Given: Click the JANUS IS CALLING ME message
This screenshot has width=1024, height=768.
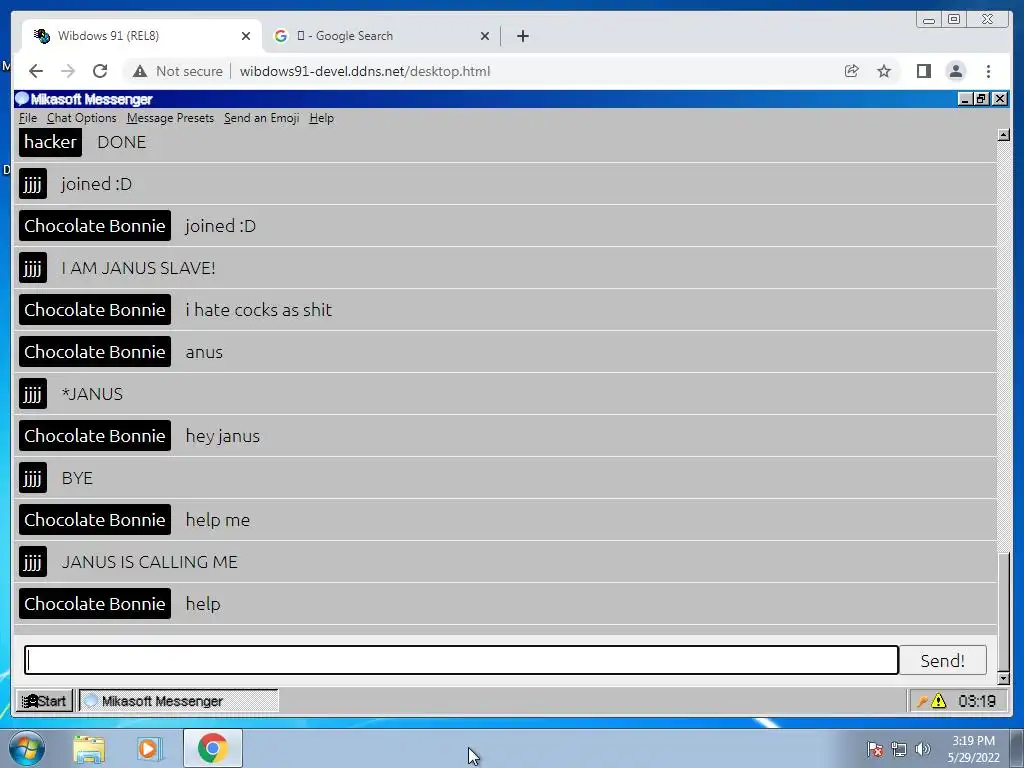Looking at the screenshot, I should [x=150, y=562].
